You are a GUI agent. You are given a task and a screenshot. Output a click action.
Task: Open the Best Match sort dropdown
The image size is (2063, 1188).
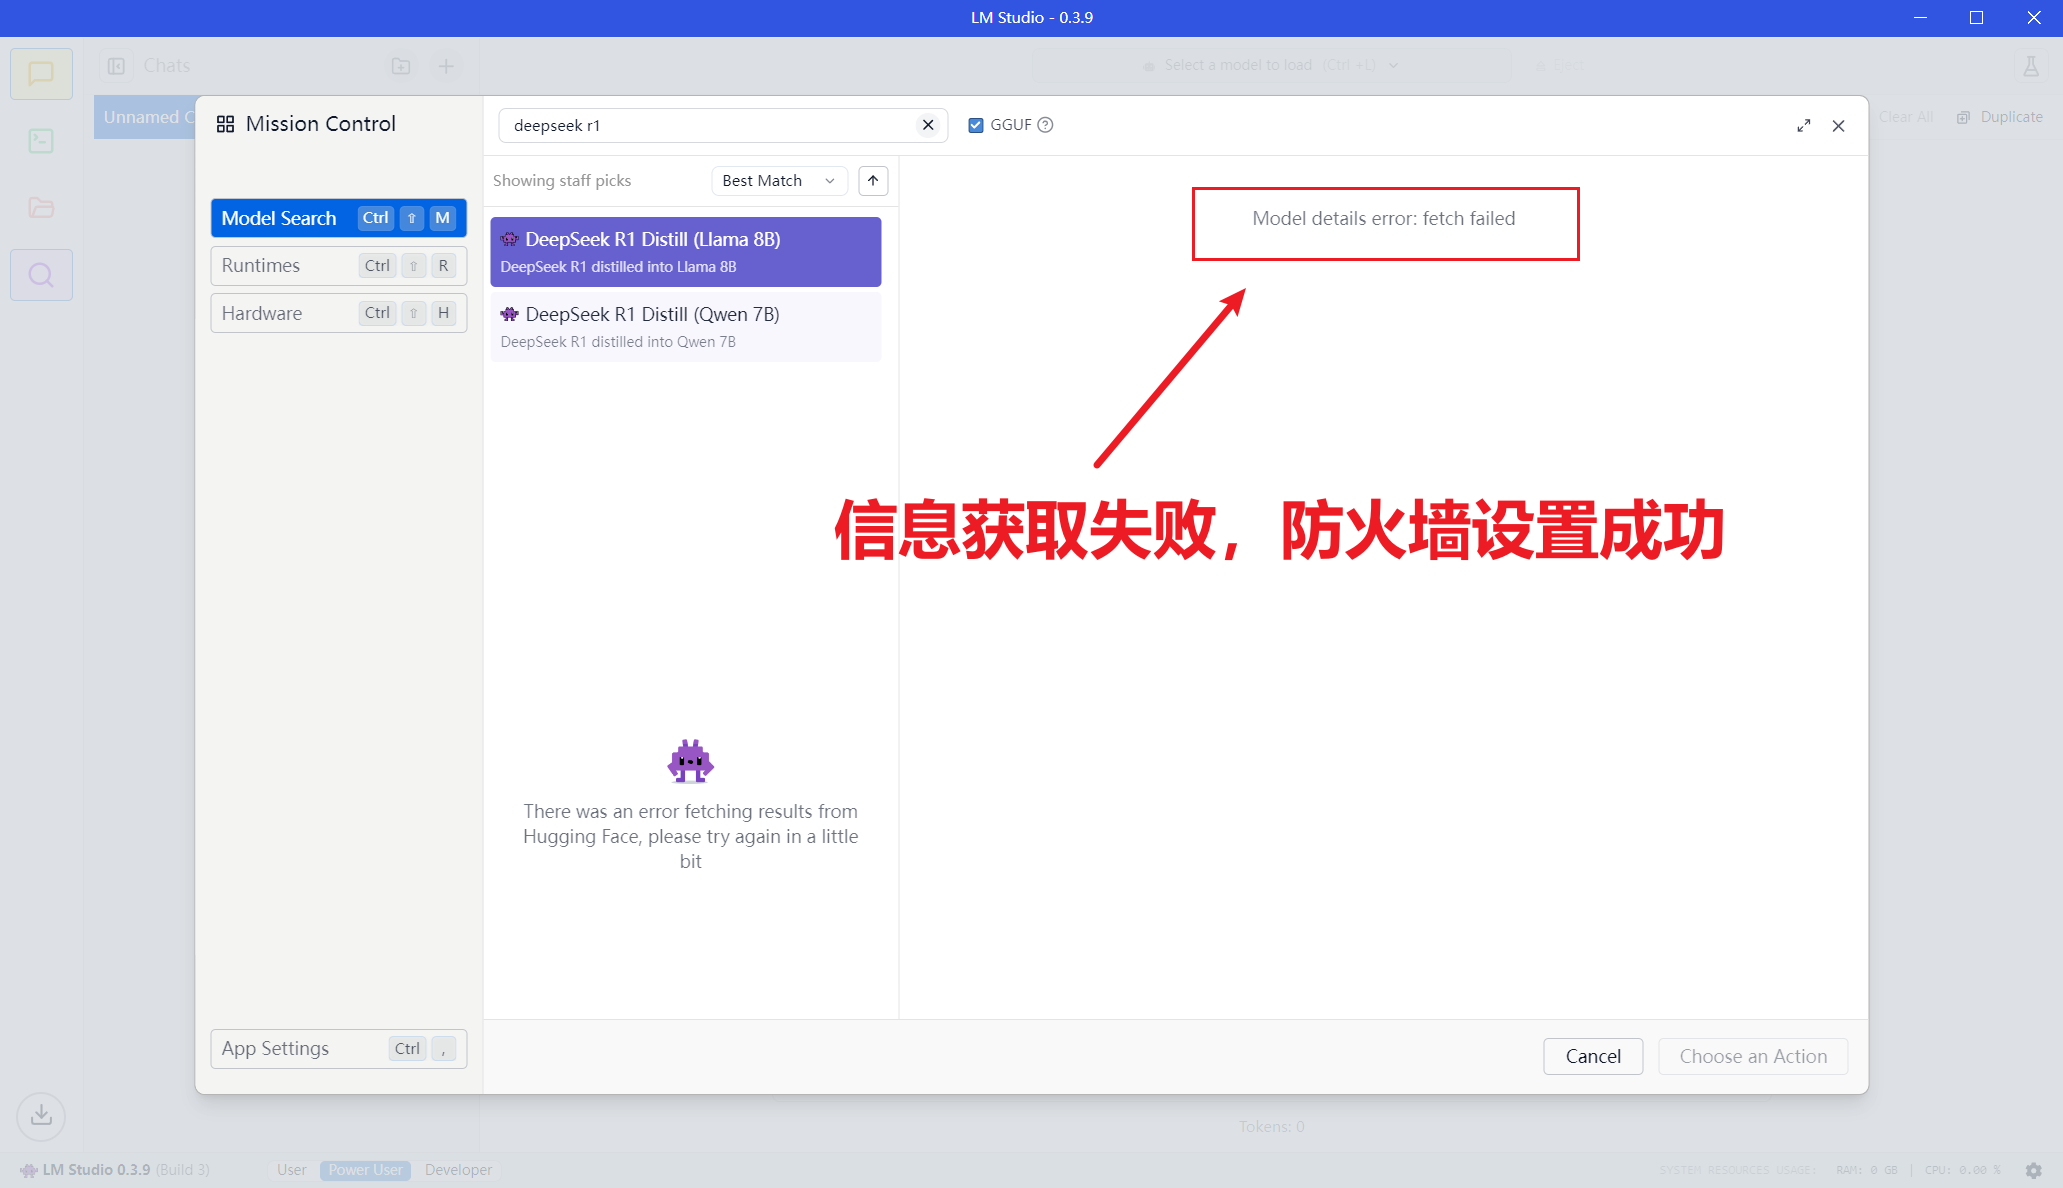pyautogui.click(x=779, y=181)
